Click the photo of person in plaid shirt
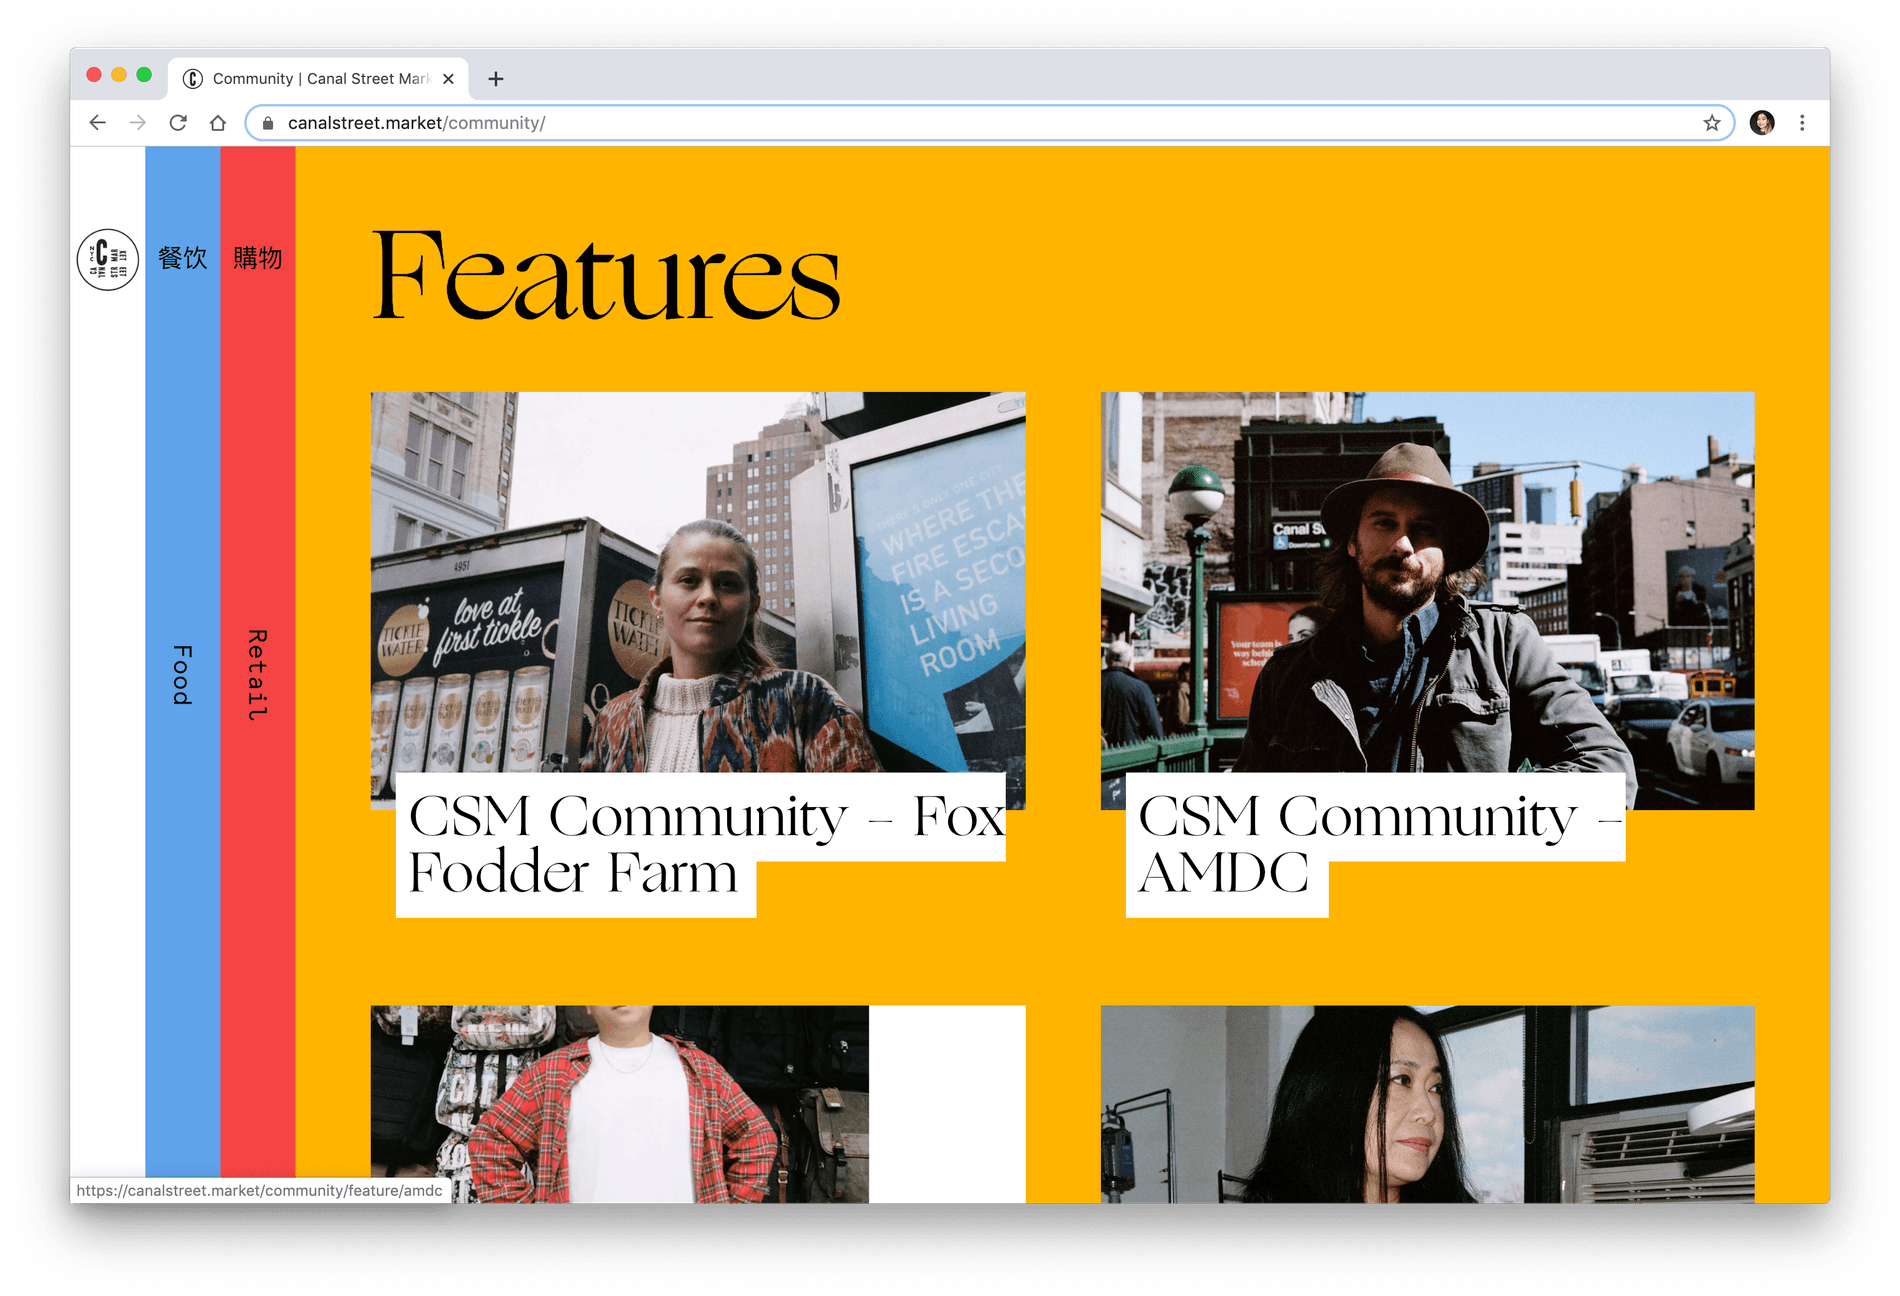1900x1296 pixels. (620, 1103)
